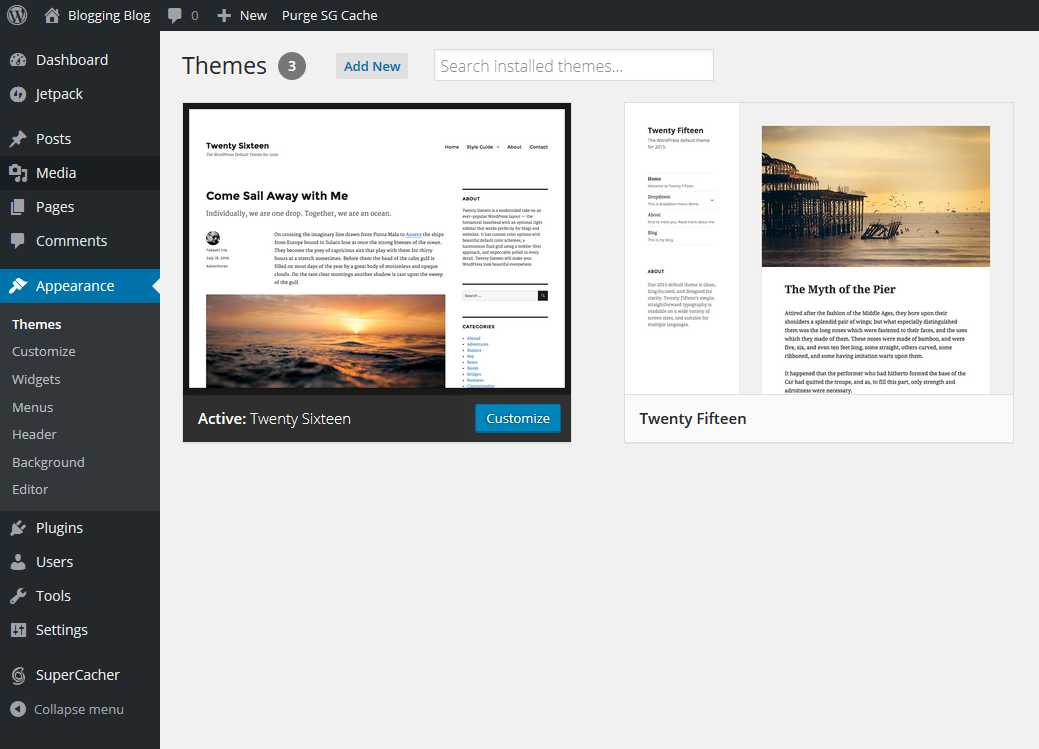Click the Media camera-and-note icon

coord(18,173)
